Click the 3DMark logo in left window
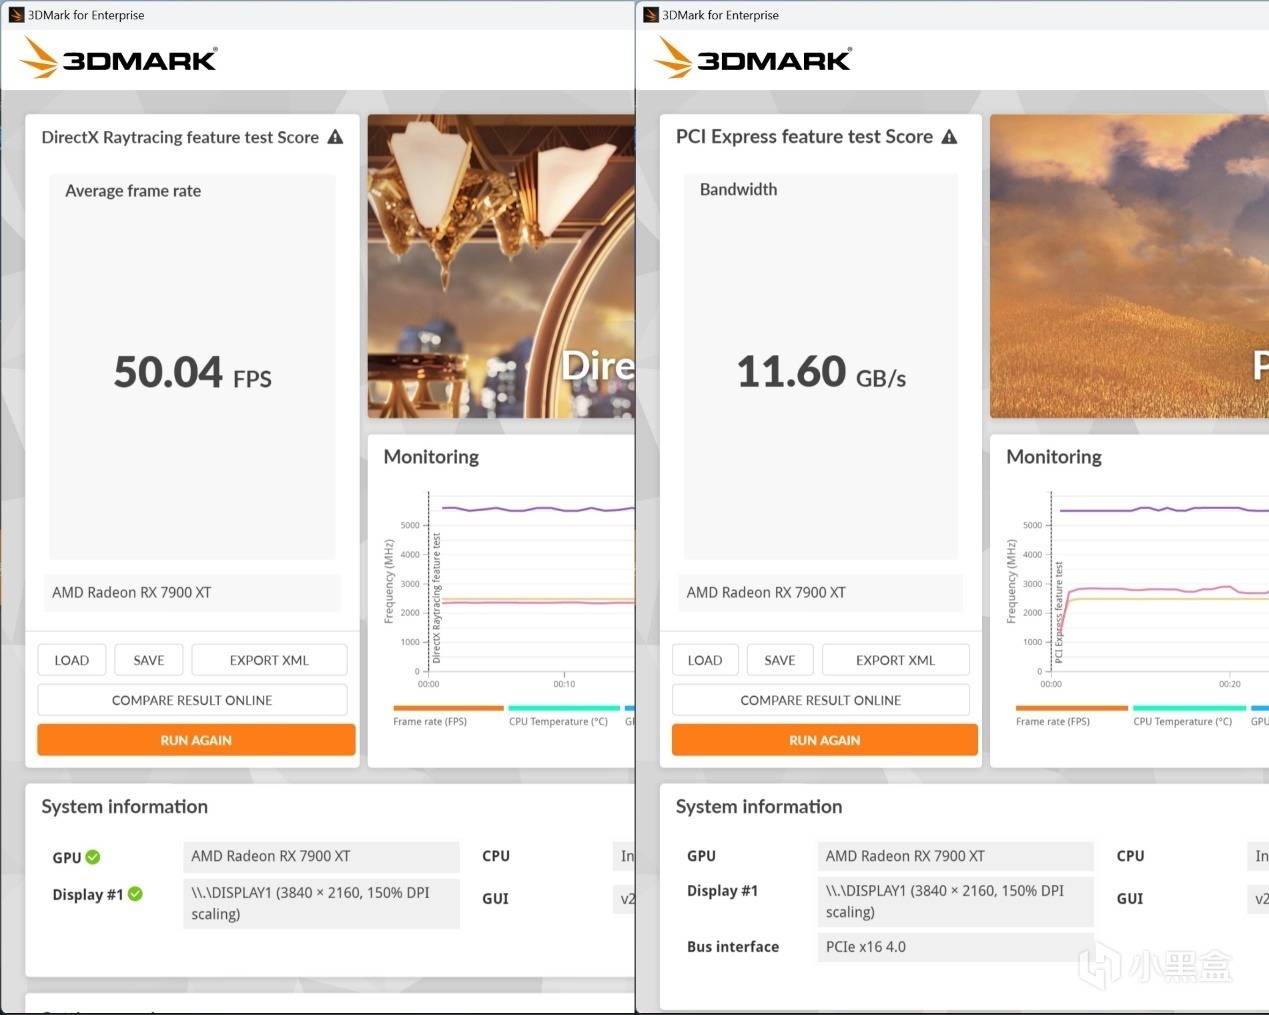 118,58
